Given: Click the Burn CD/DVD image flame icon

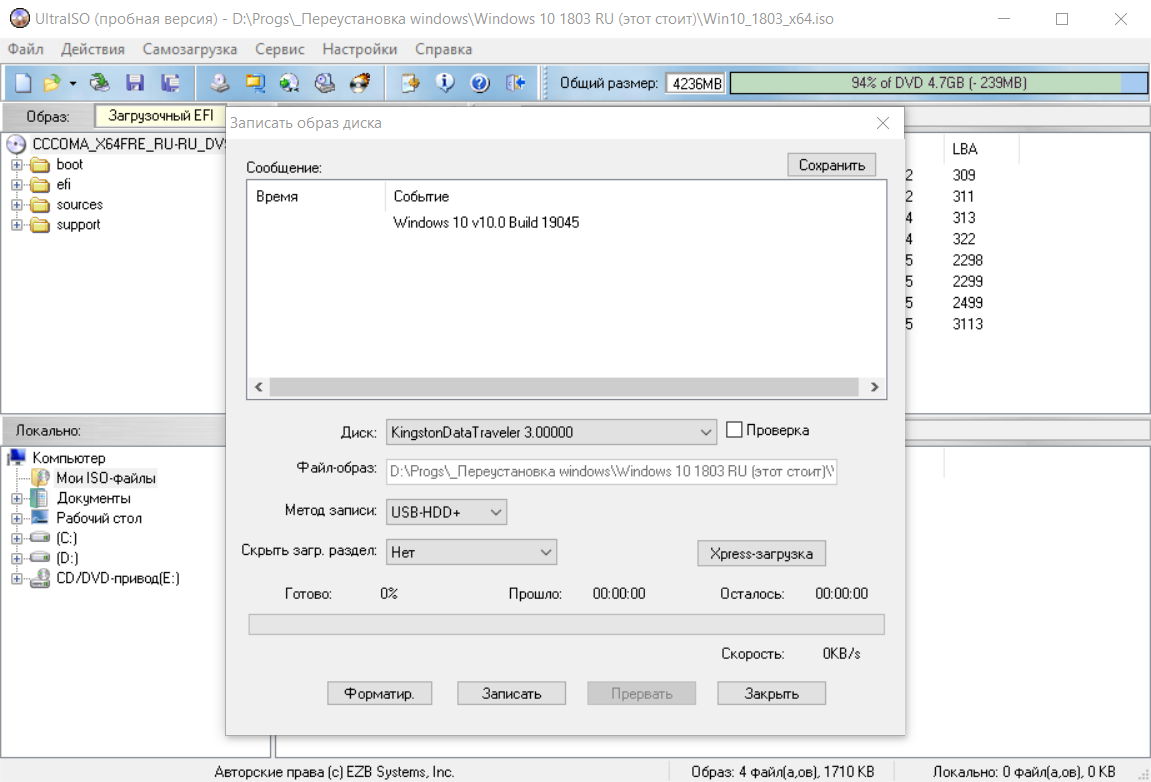Looking at the screenshot, I should pyautogui.click(x=360, y=83).
